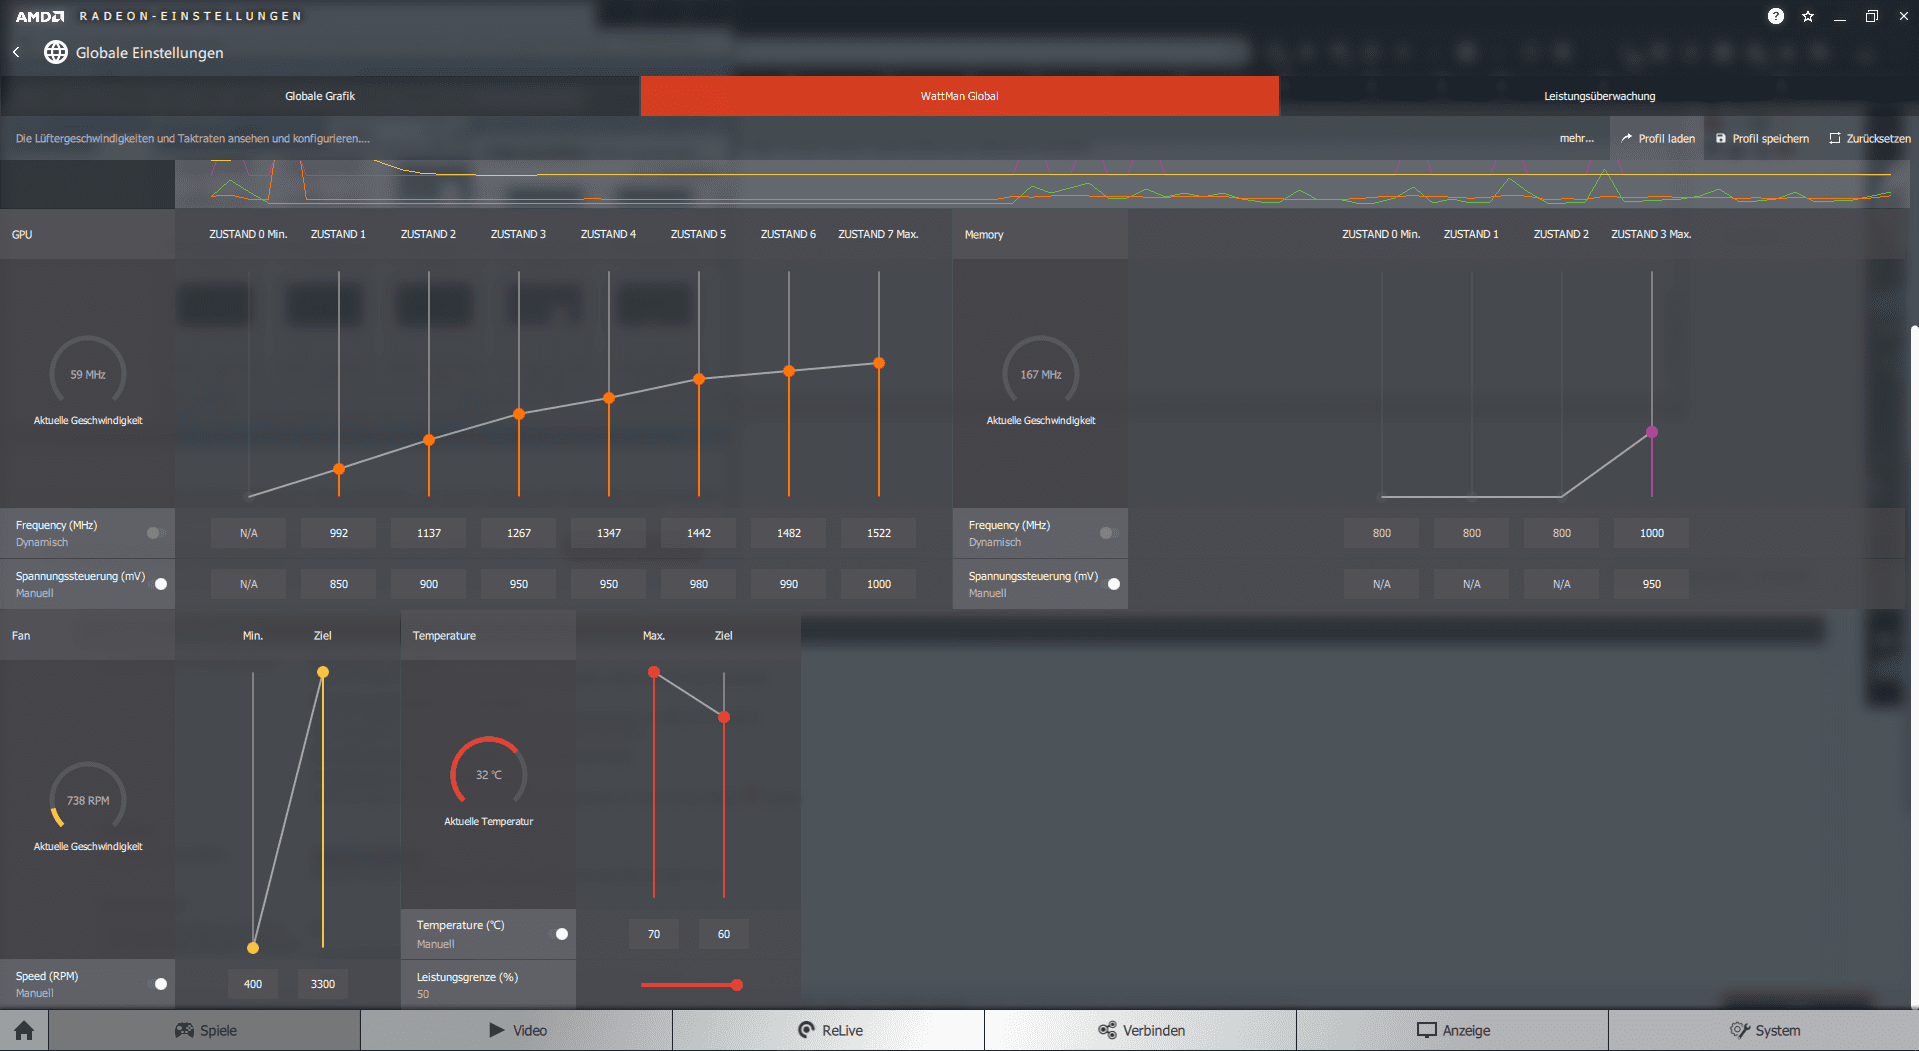Expand description with mehr... link
The width and height of the screenshot is (1919, 1051).
(1577, 138)
